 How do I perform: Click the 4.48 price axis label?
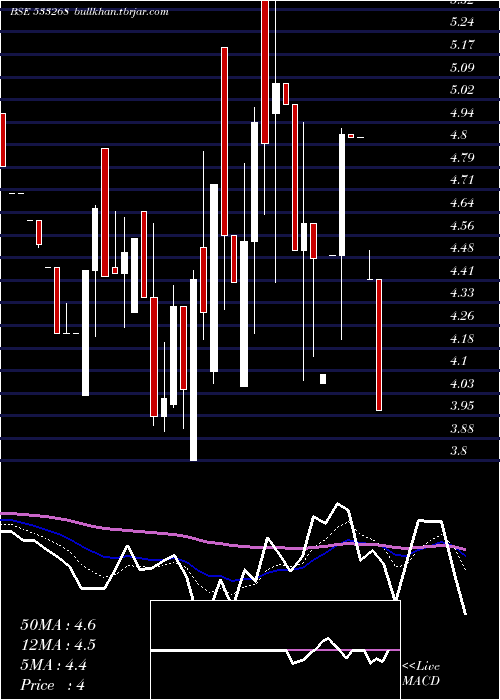pos(462,248)
